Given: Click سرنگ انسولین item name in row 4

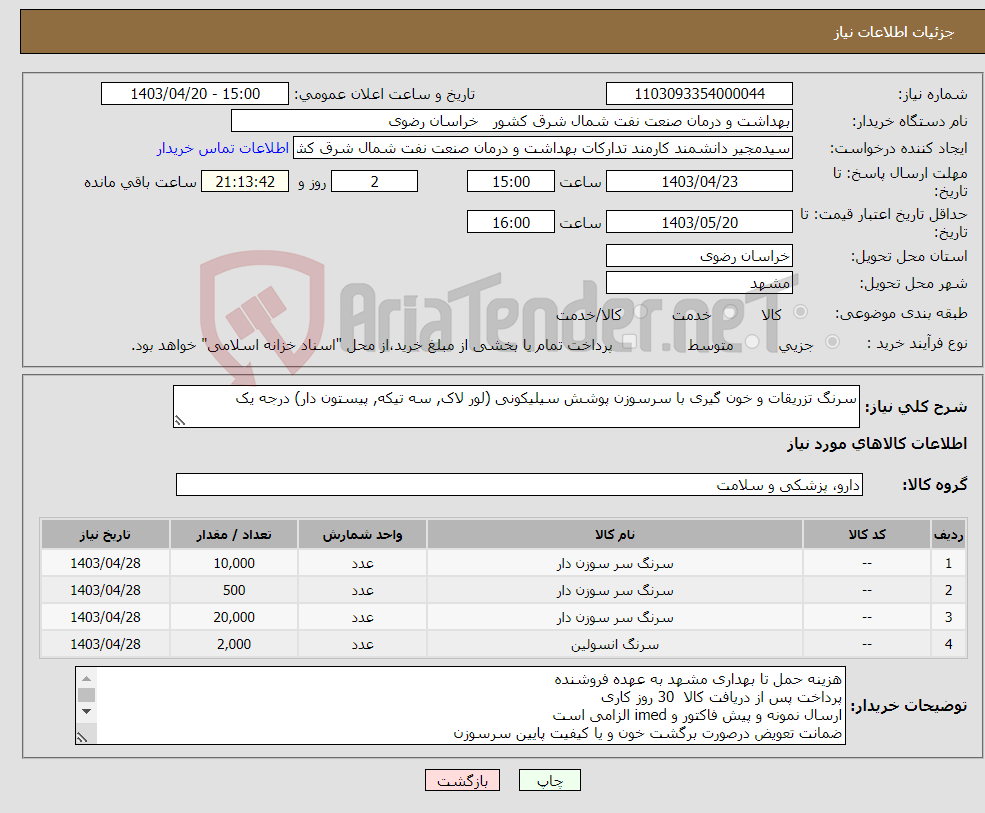Looking at the screenshot, I should coord(615,645).
